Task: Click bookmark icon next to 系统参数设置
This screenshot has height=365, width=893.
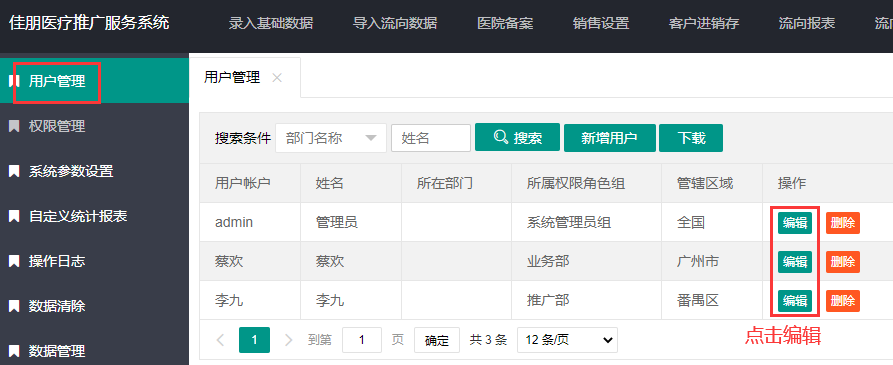Action: 14,171
